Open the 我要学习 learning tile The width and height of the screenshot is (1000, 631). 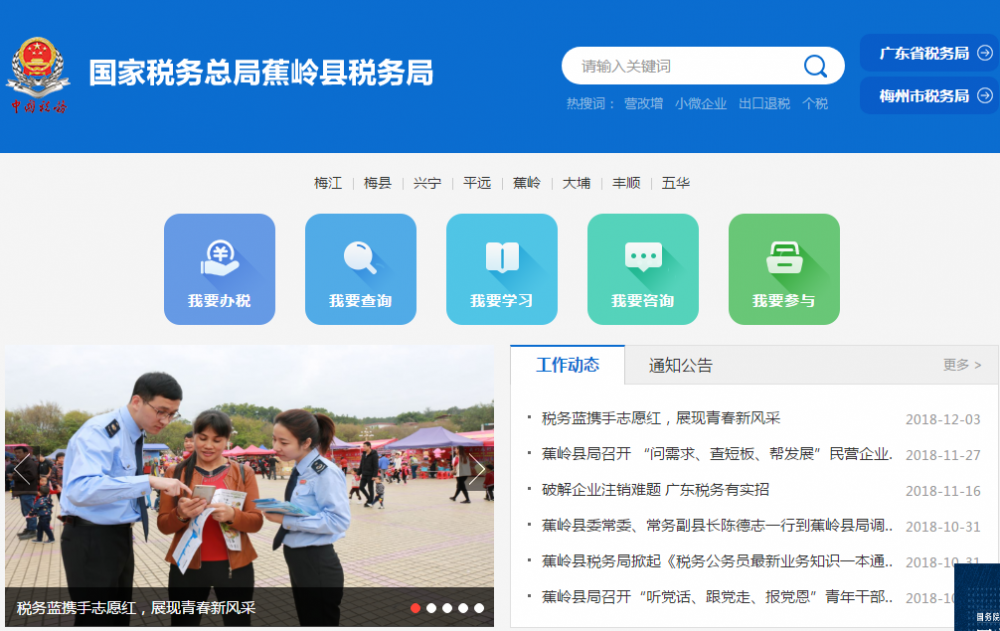501,269
